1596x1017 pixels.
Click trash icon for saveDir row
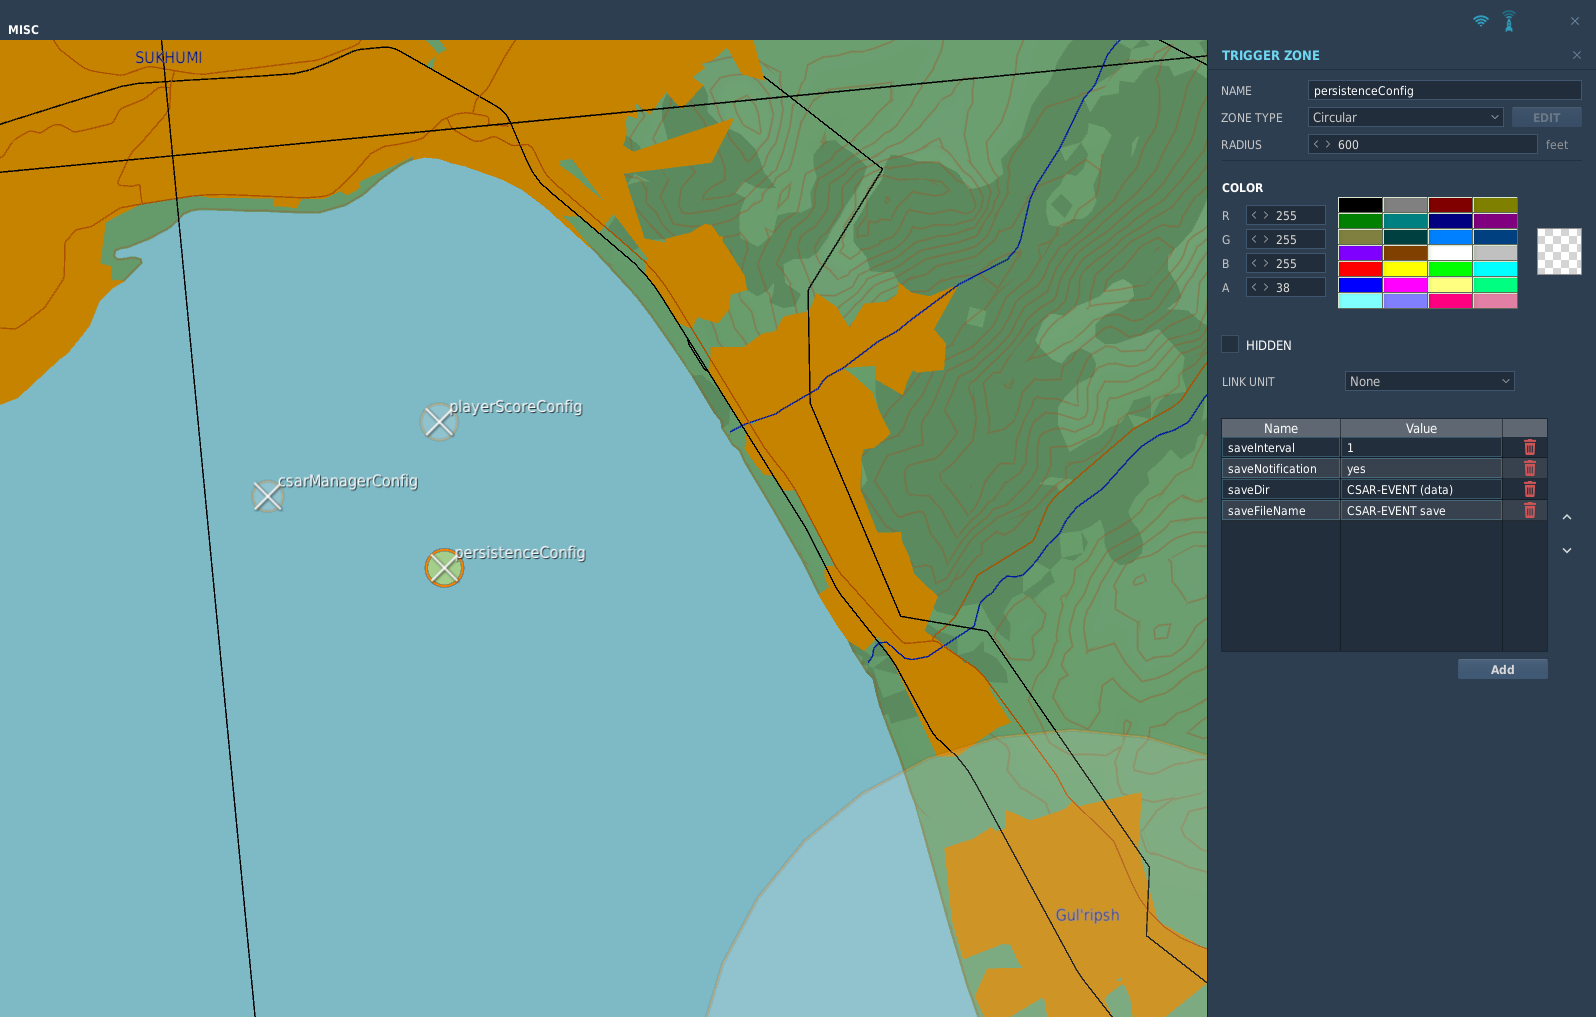(1529, 489)
